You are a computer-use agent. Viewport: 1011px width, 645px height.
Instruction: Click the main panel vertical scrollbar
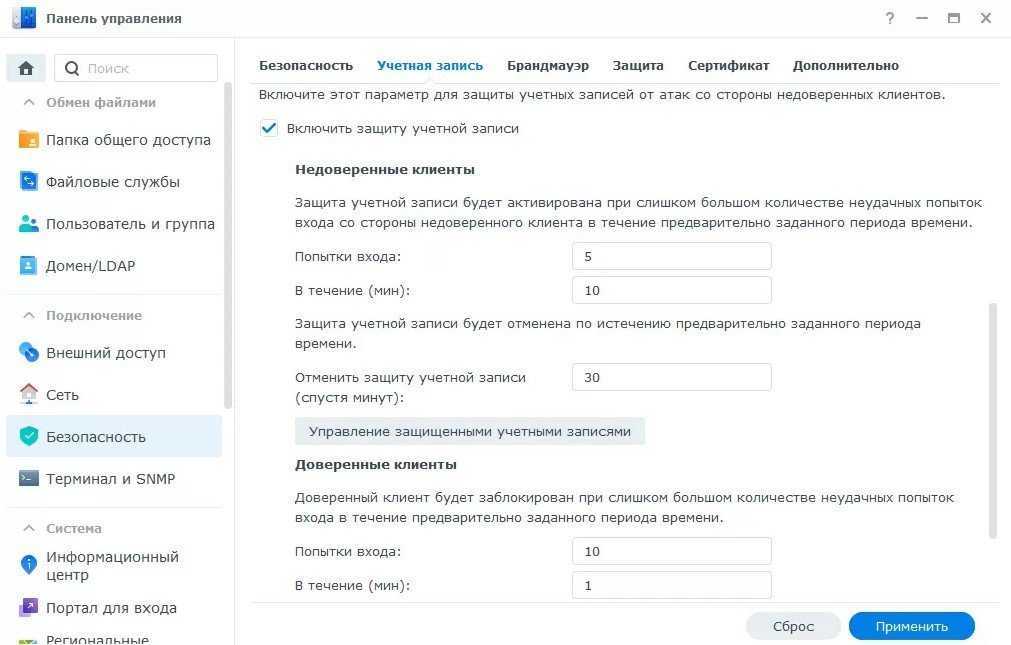click(993, 420)
